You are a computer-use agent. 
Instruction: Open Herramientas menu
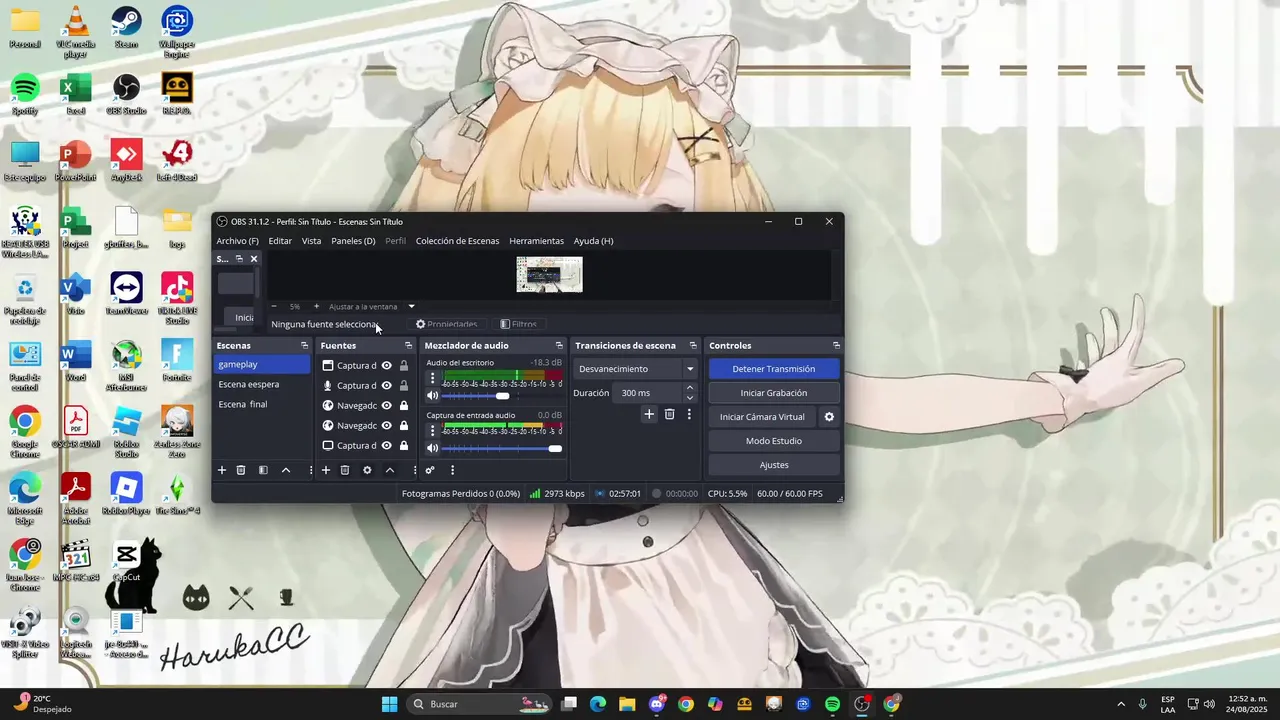[x=536, y=241]
